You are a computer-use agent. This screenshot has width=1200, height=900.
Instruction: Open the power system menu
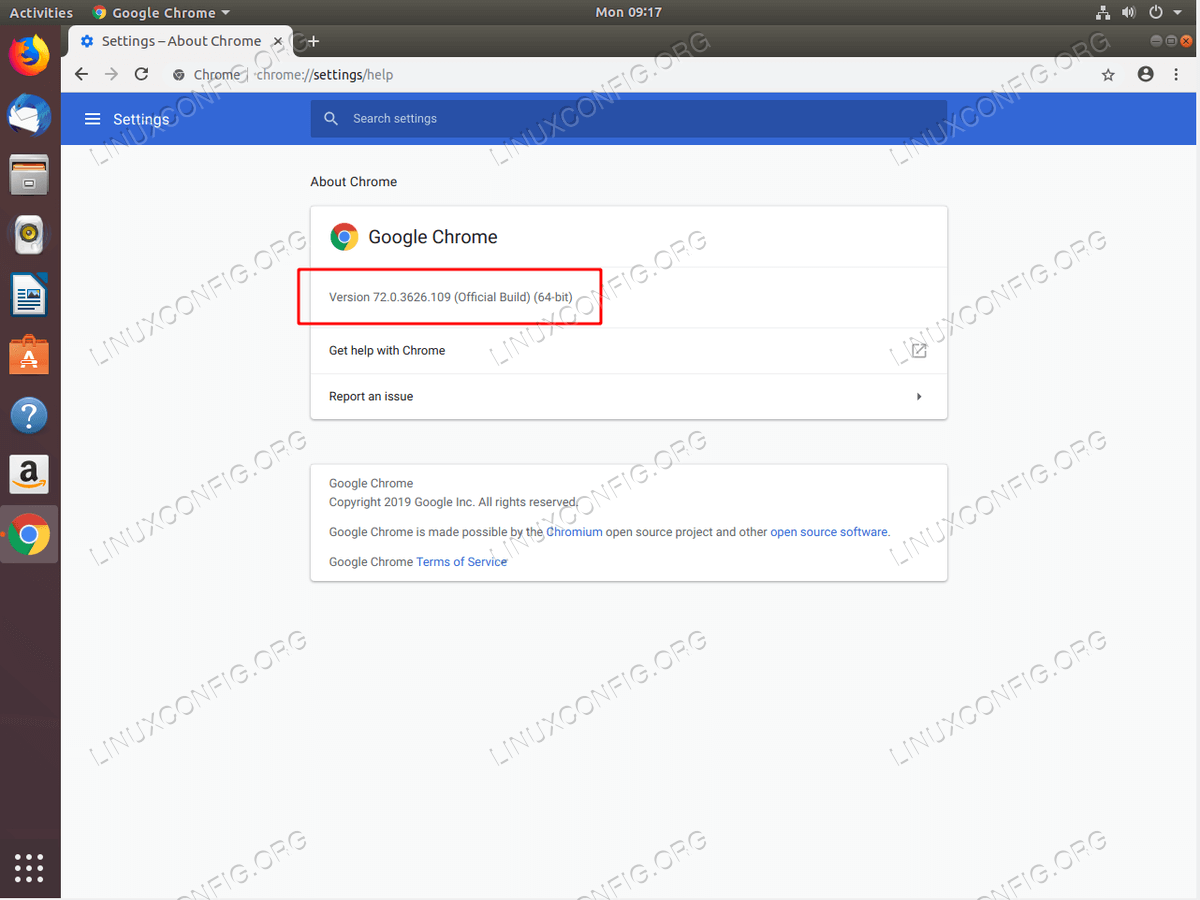coord(1163,12)
